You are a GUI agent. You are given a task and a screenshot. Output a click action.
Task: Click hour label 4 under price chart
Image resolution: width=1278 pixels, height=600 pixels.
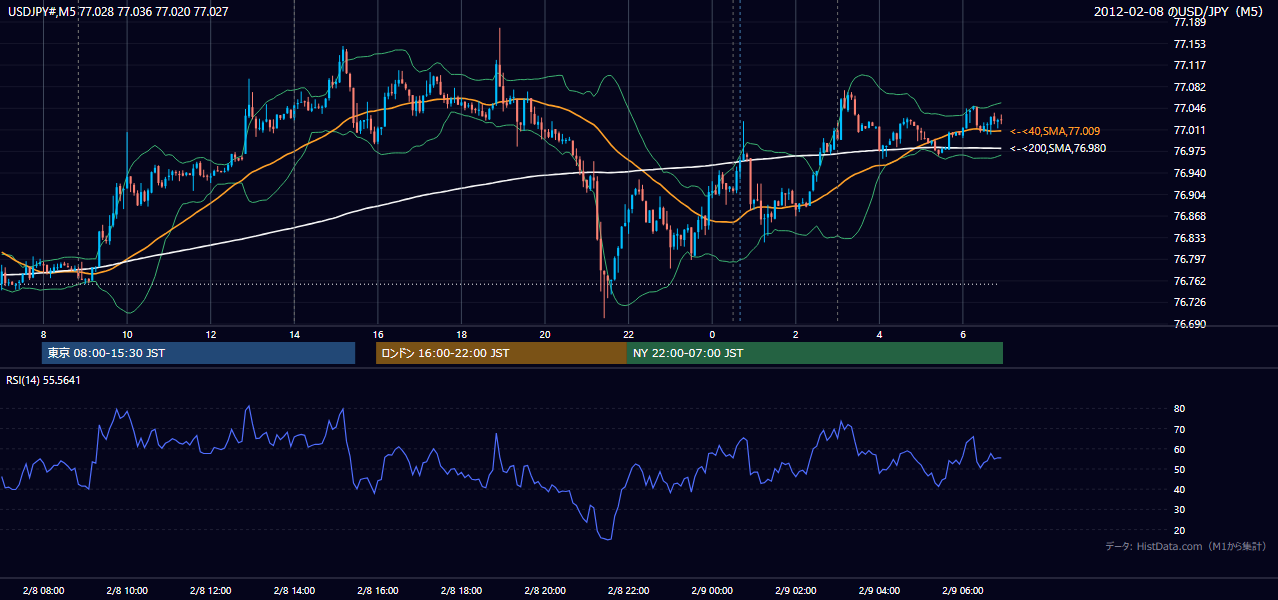(x=879, y=334)
